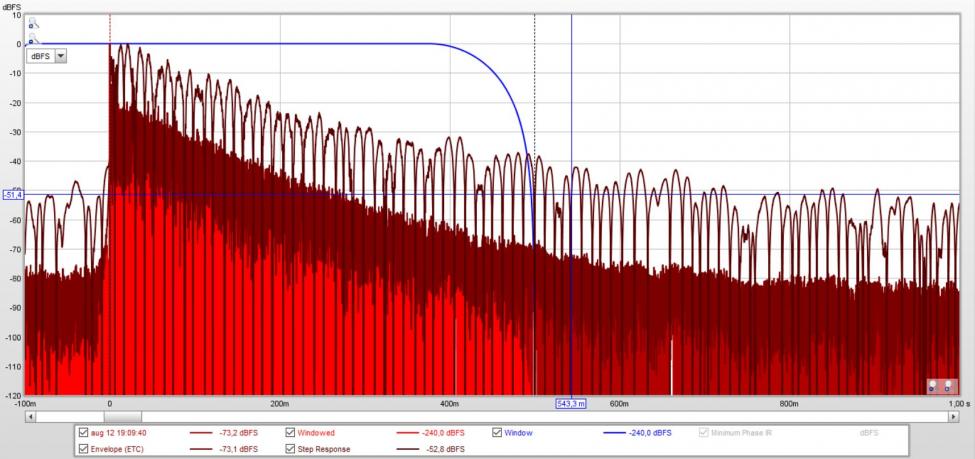Click the red line swatch for aug 12 trace

pyautogui.click(x=201, y=432)
